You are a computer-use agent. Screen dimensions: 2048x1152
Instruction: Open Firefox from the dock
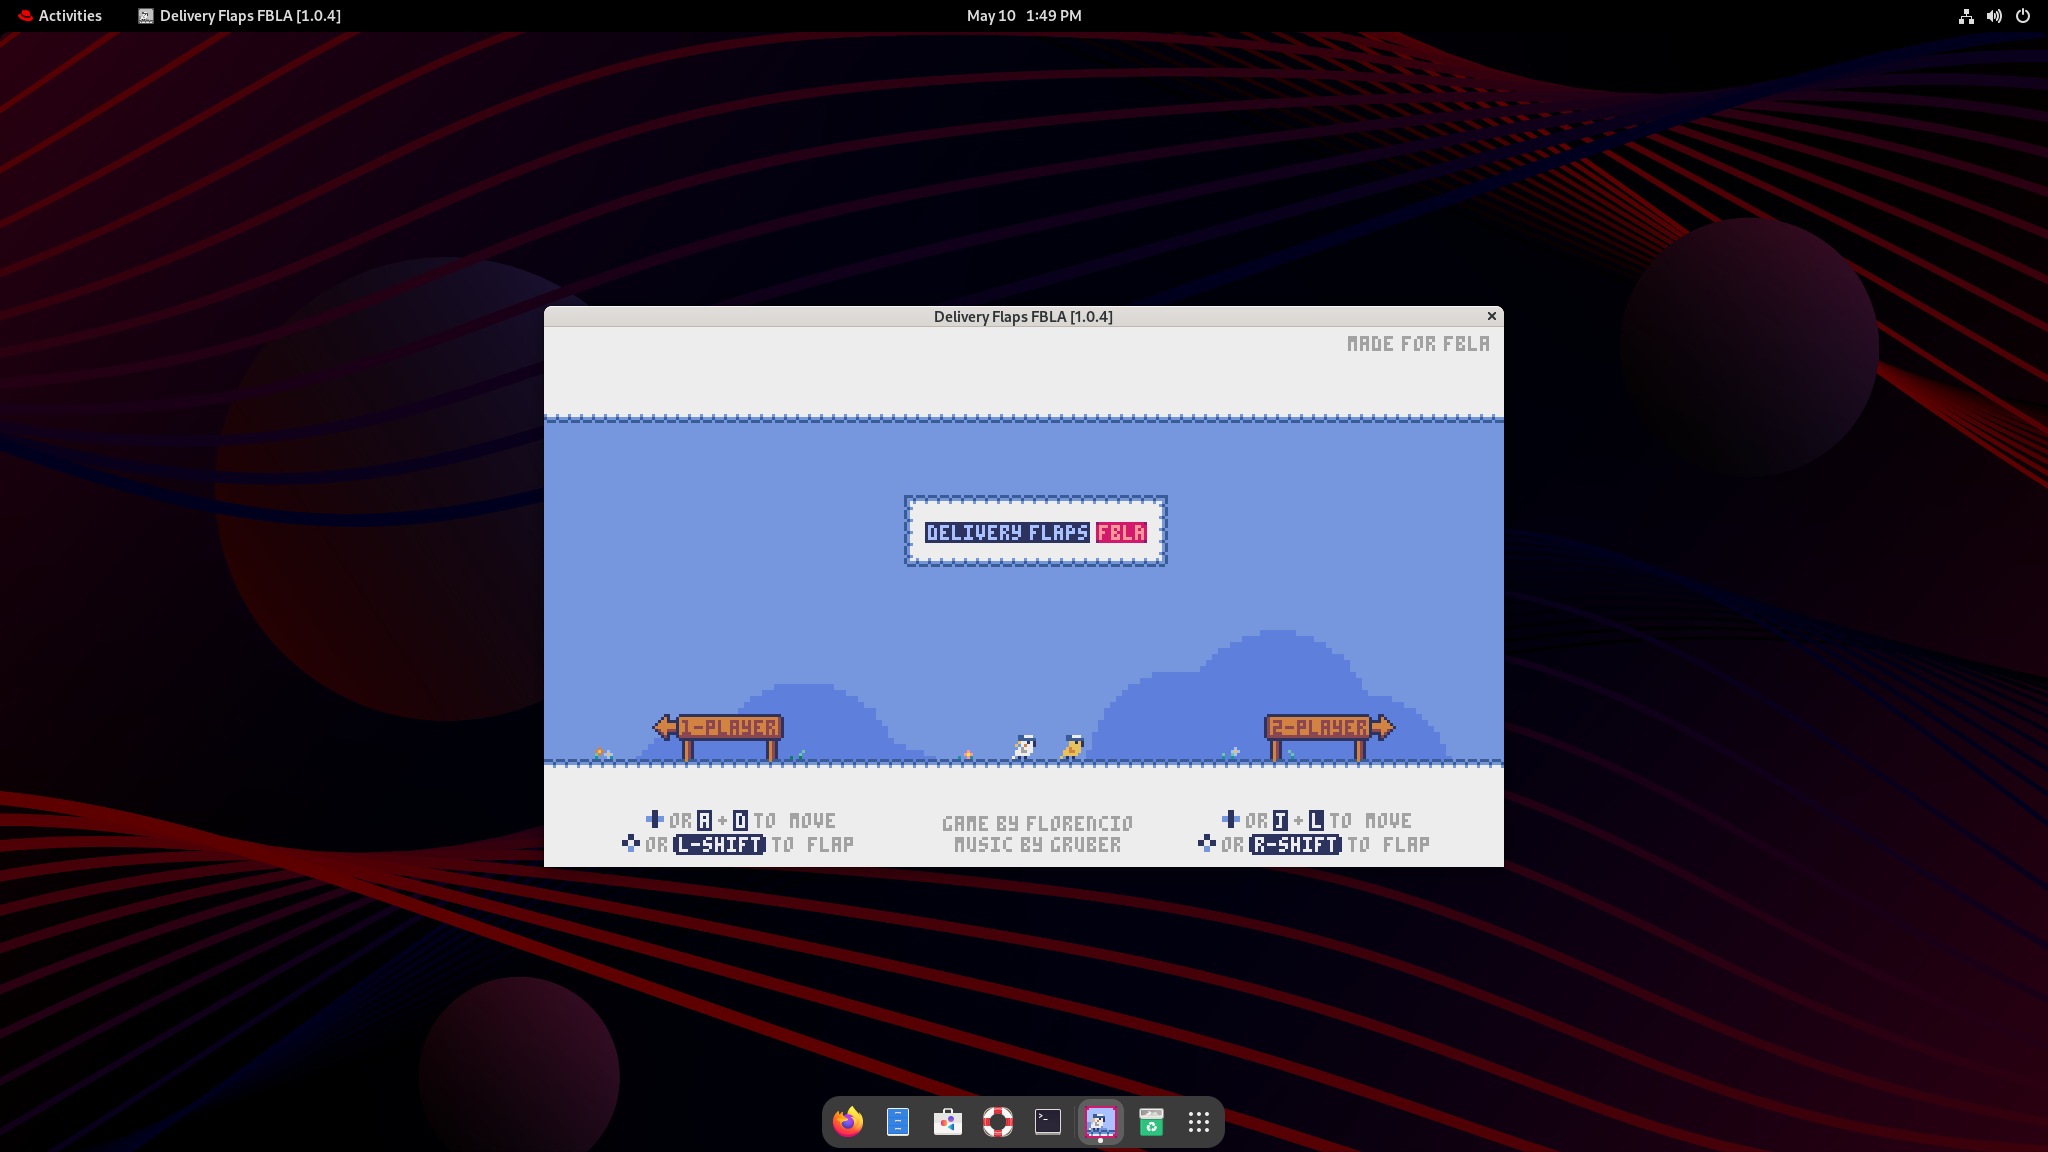(848, 1122)
